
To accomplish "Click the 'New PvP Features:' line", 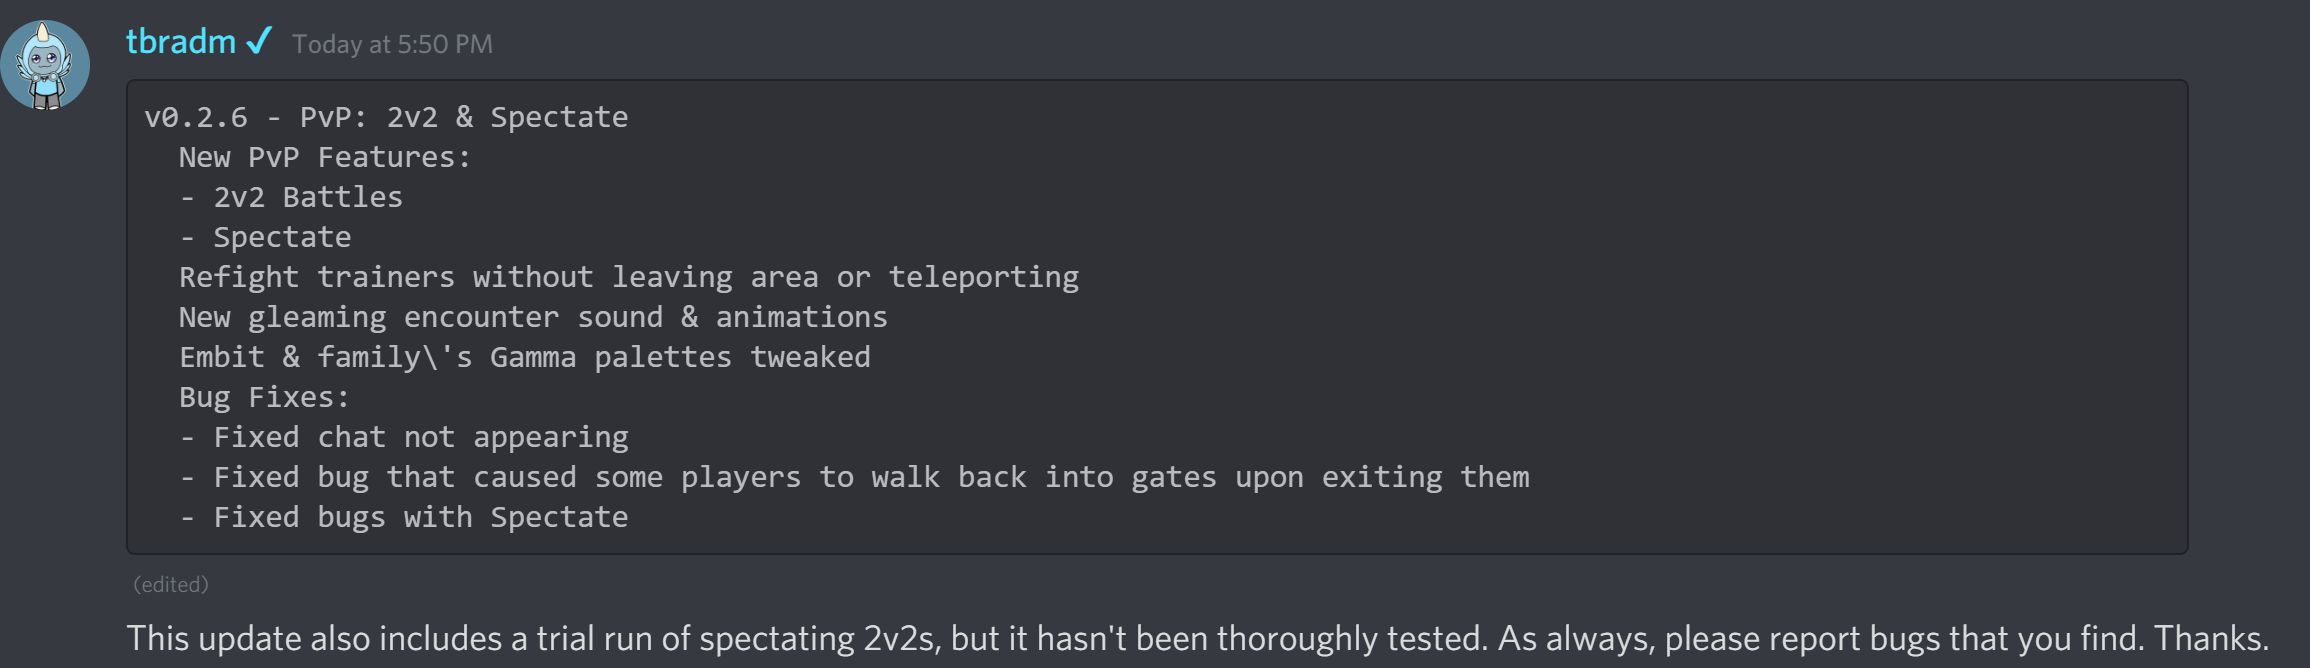I will click(324, 158).
